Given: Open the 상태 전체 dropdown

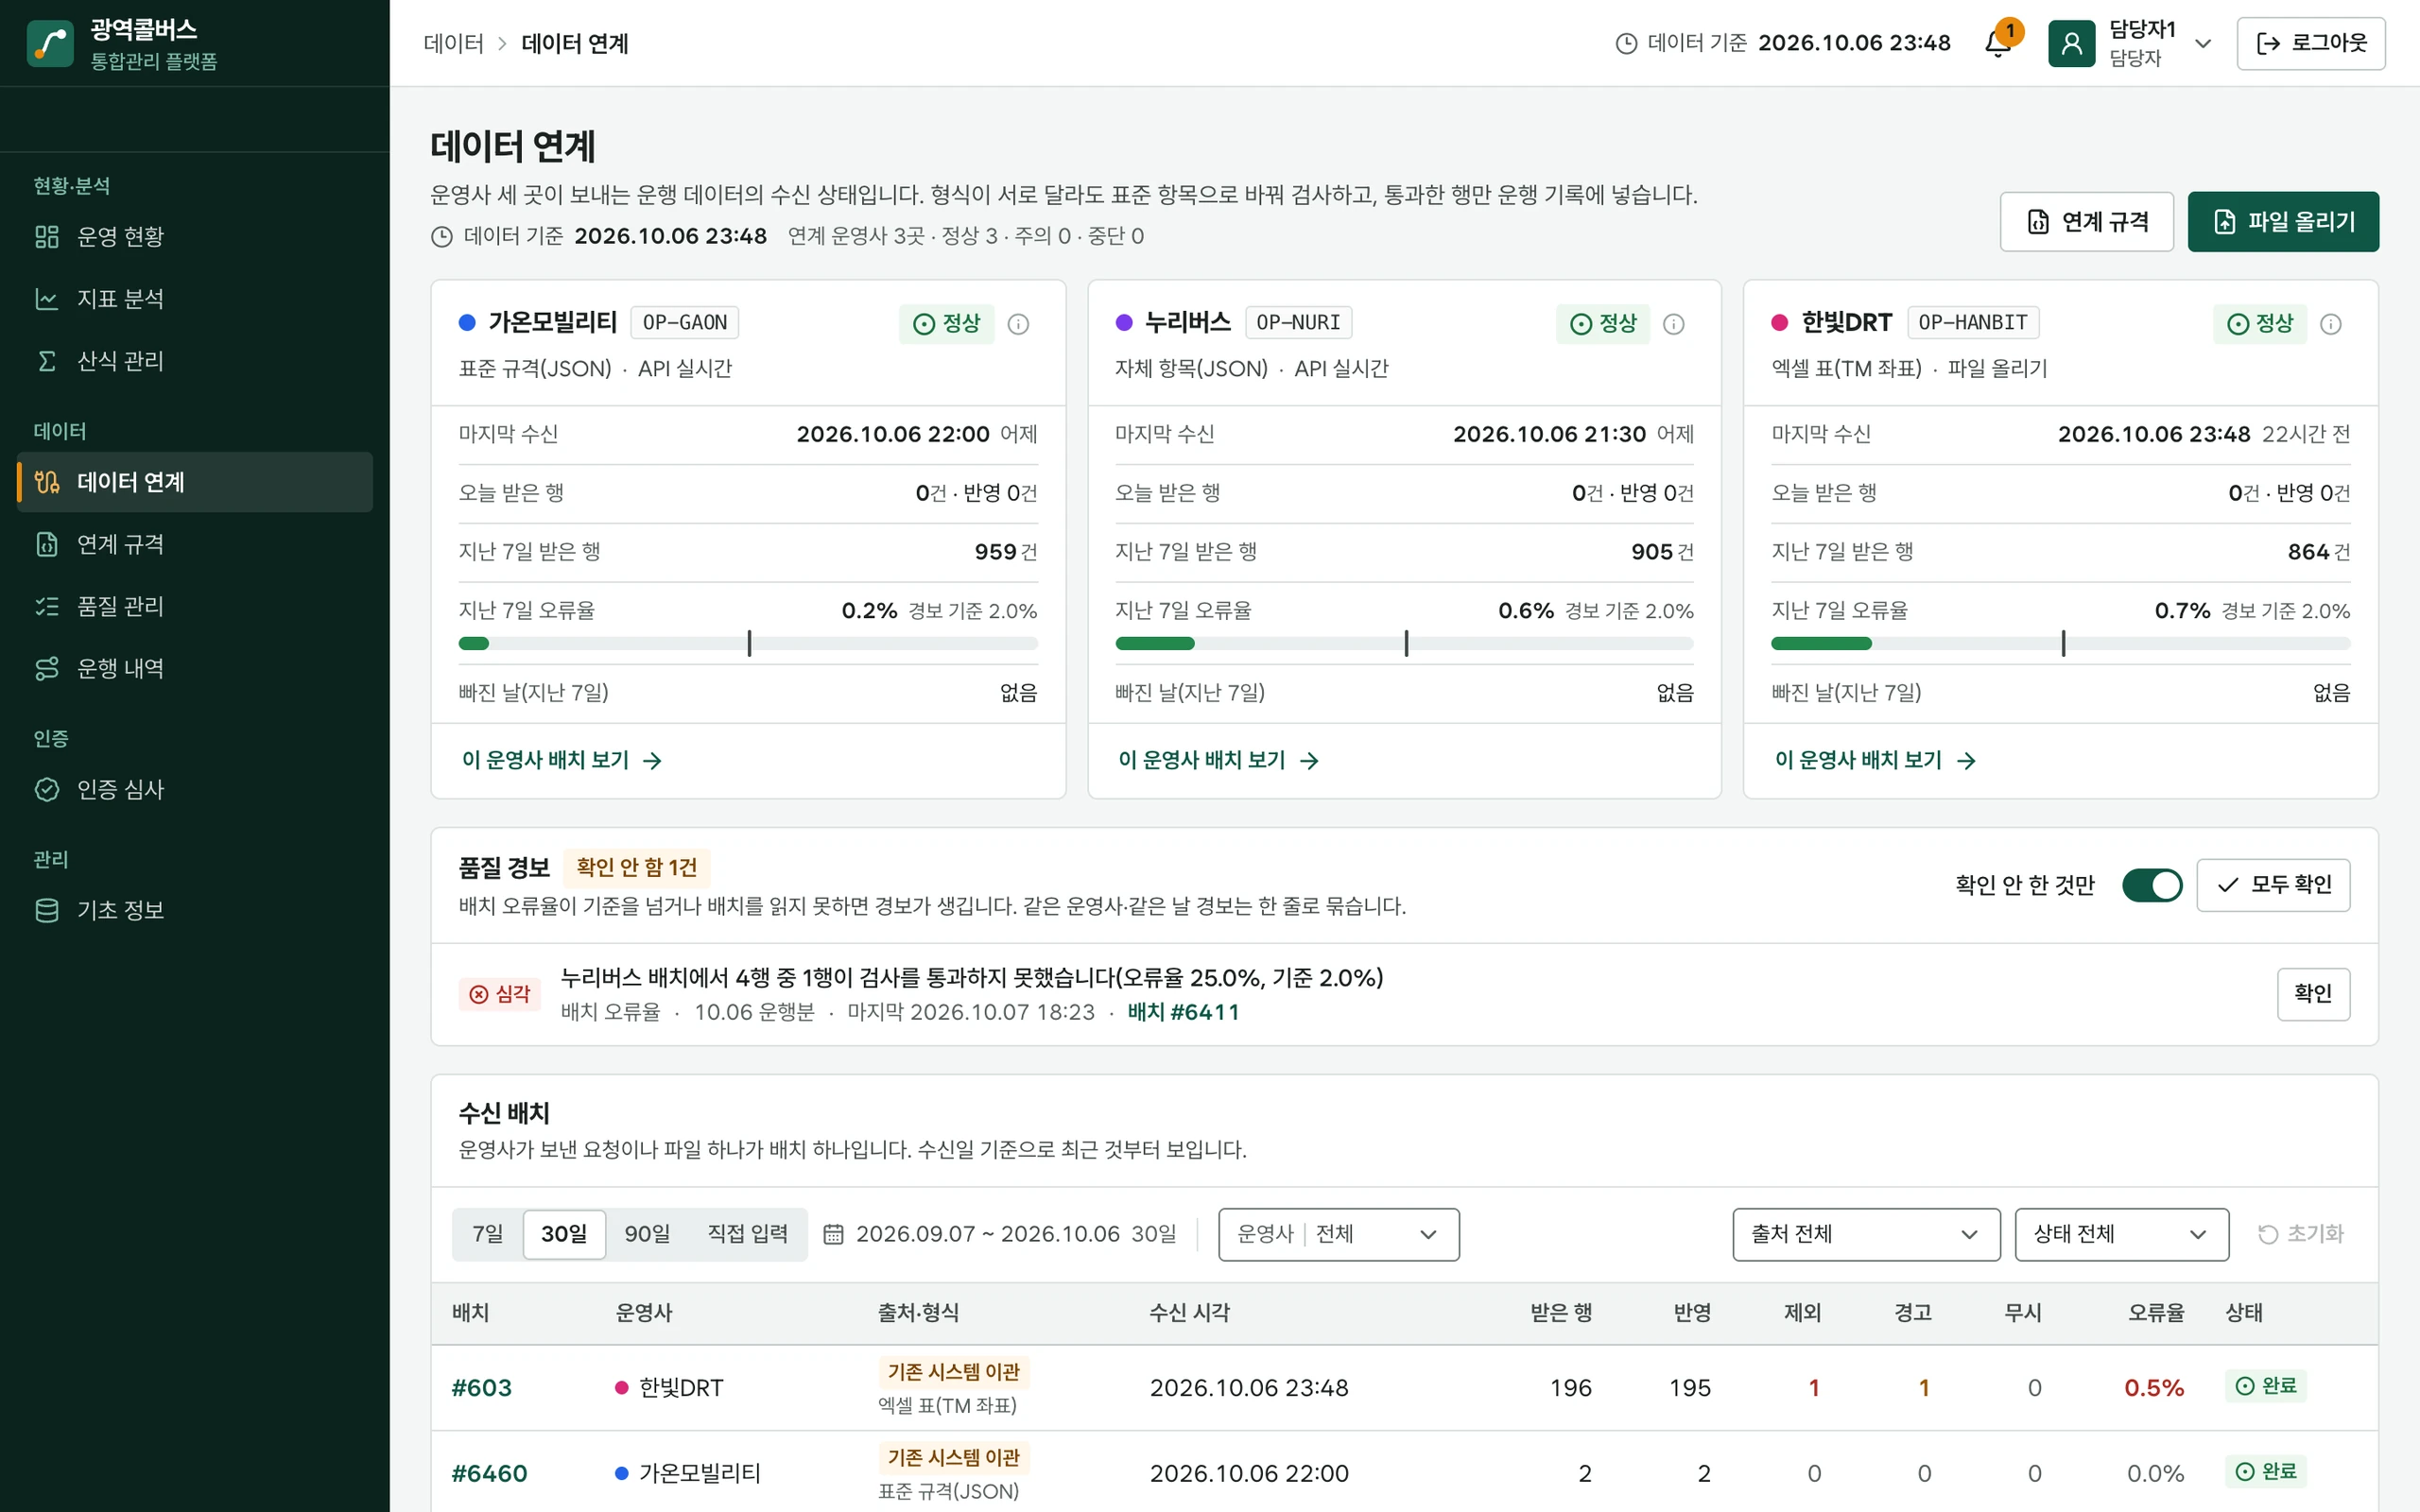Looking at the screenshot, I should (x=2121, y=1234).
